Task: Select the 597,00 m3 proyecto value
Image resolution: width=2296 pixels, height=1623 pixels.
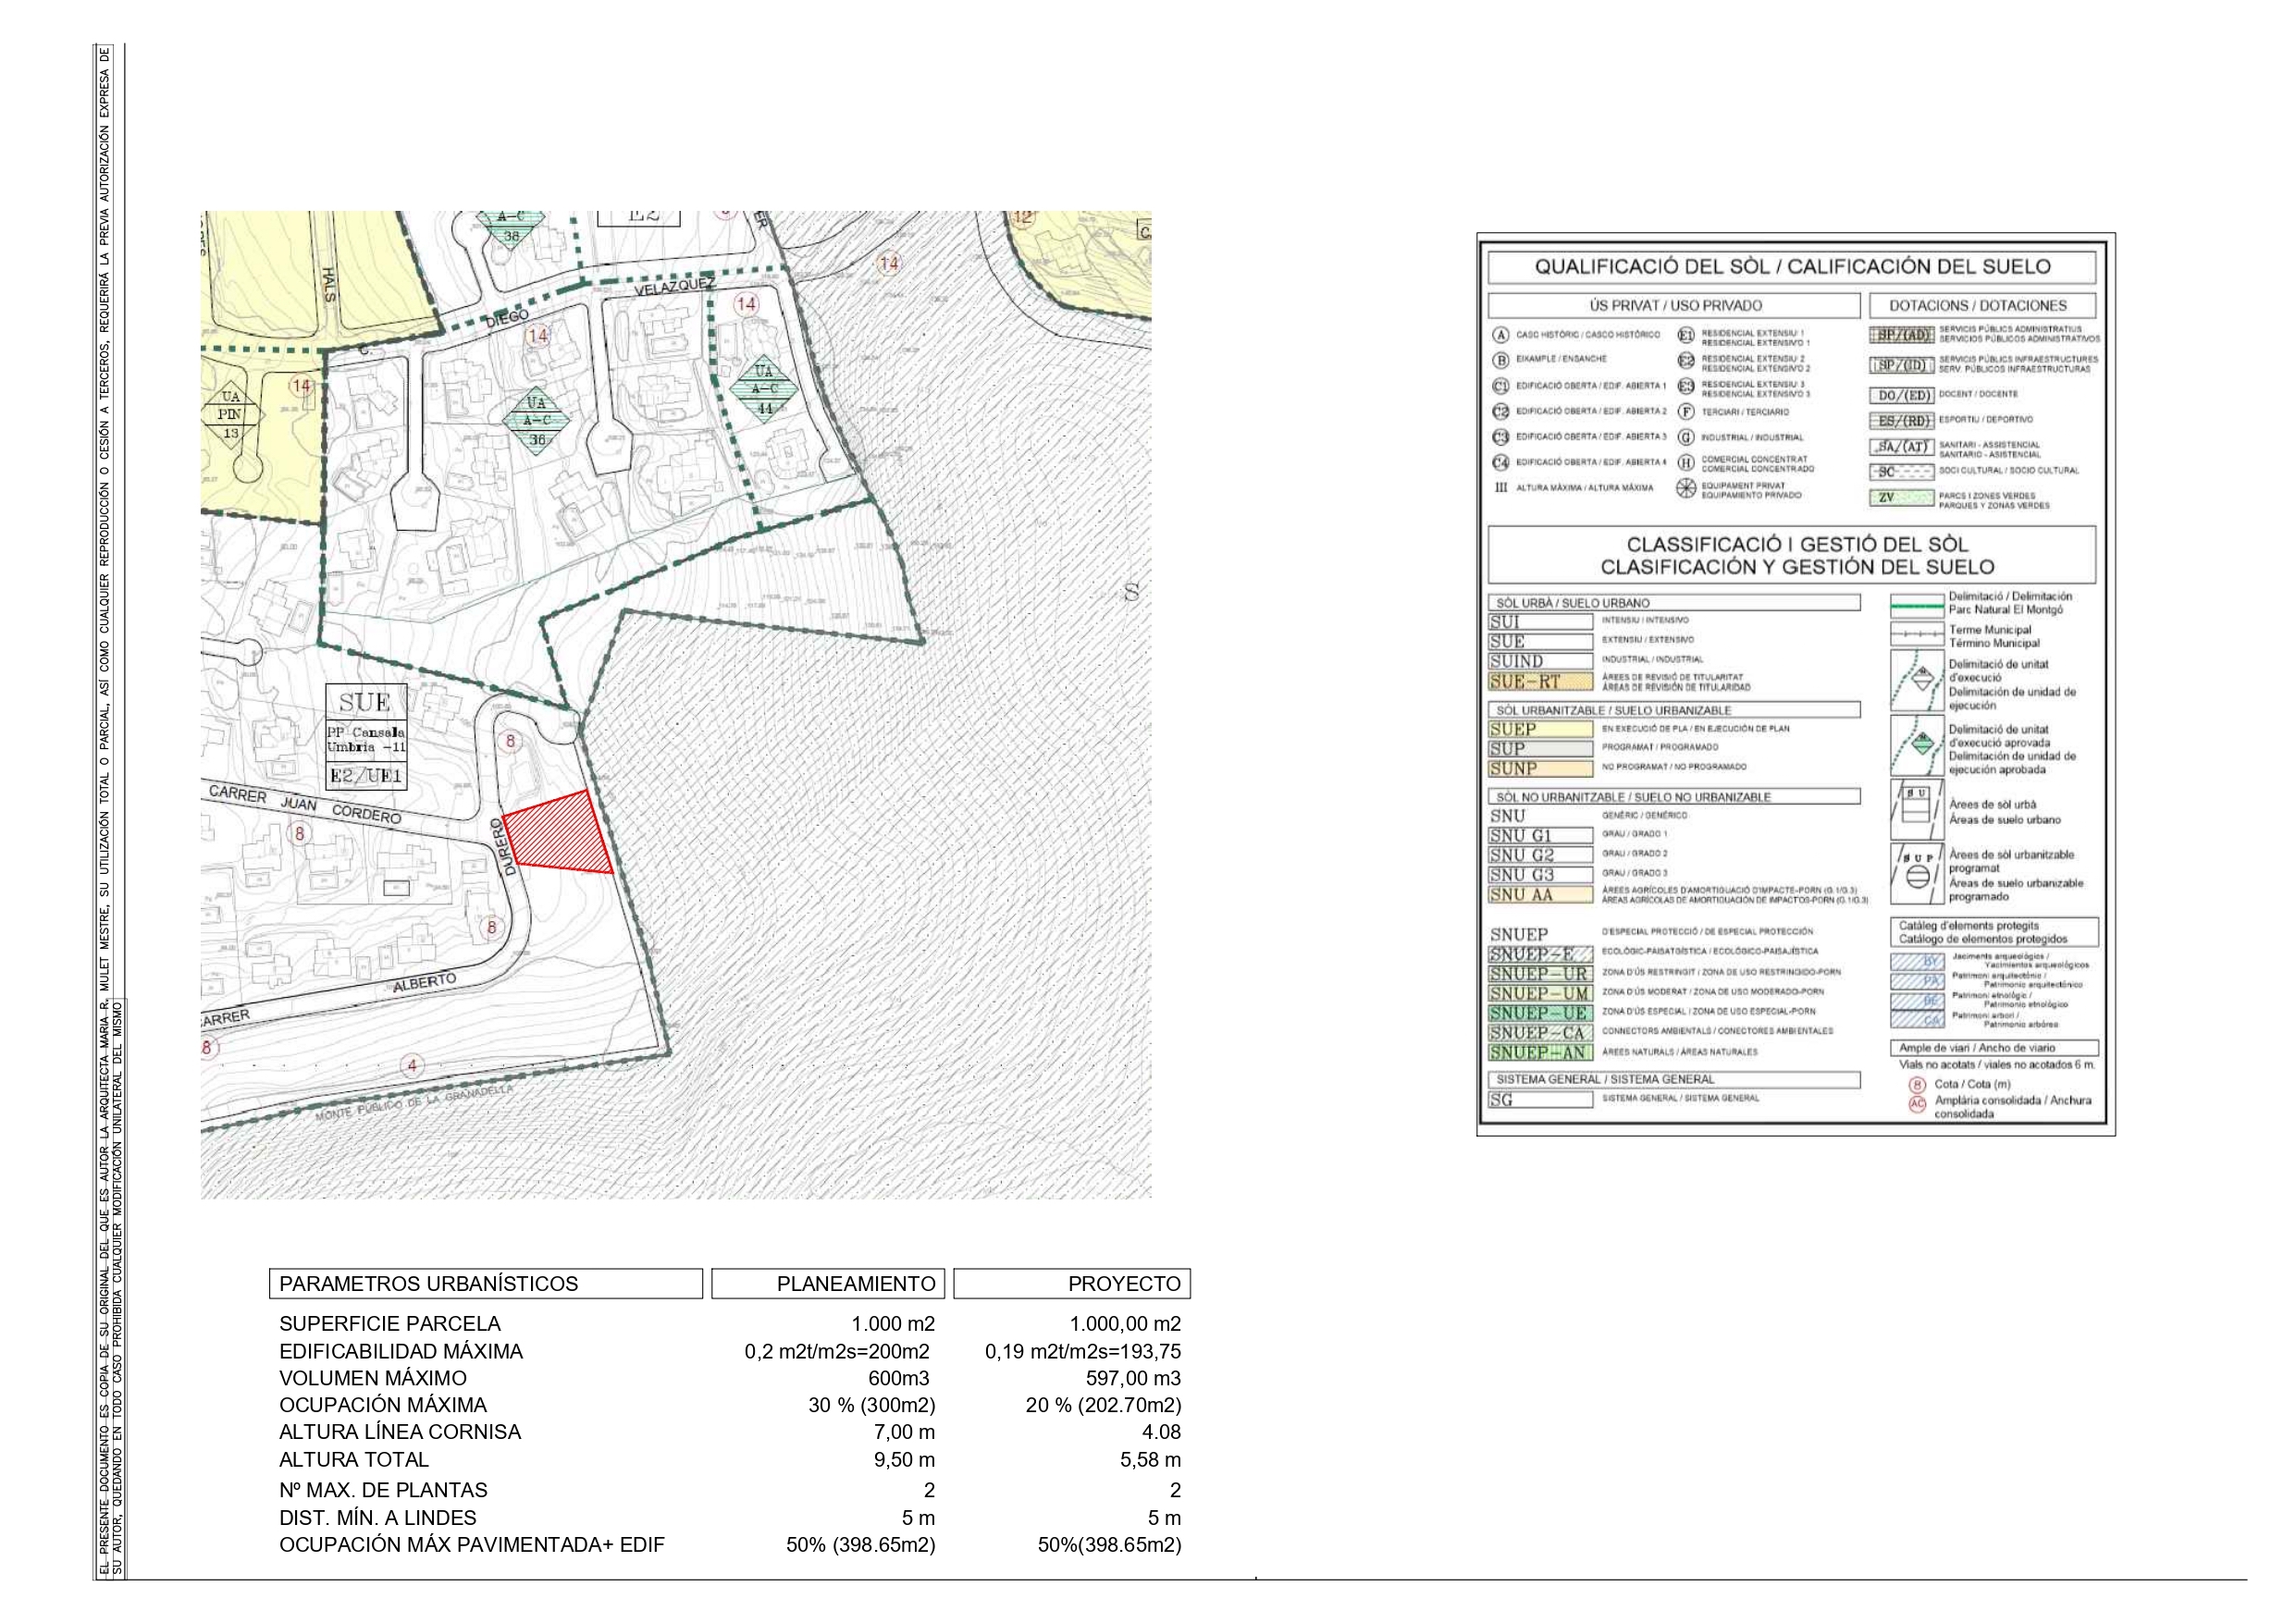Action: click(x=1133, y=1378)
